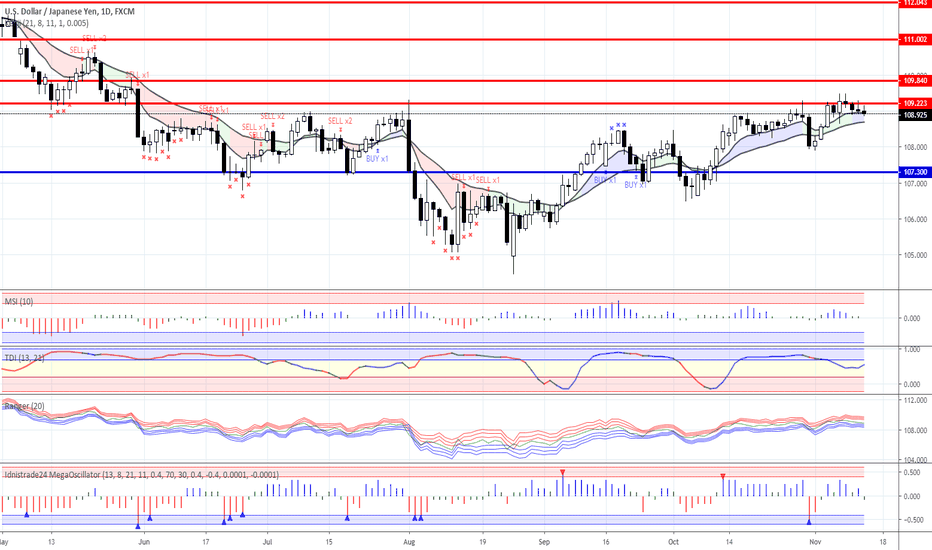932x550 pixels.
Task: Open the MSI (10) indicator label
Action: click(19, 301)
